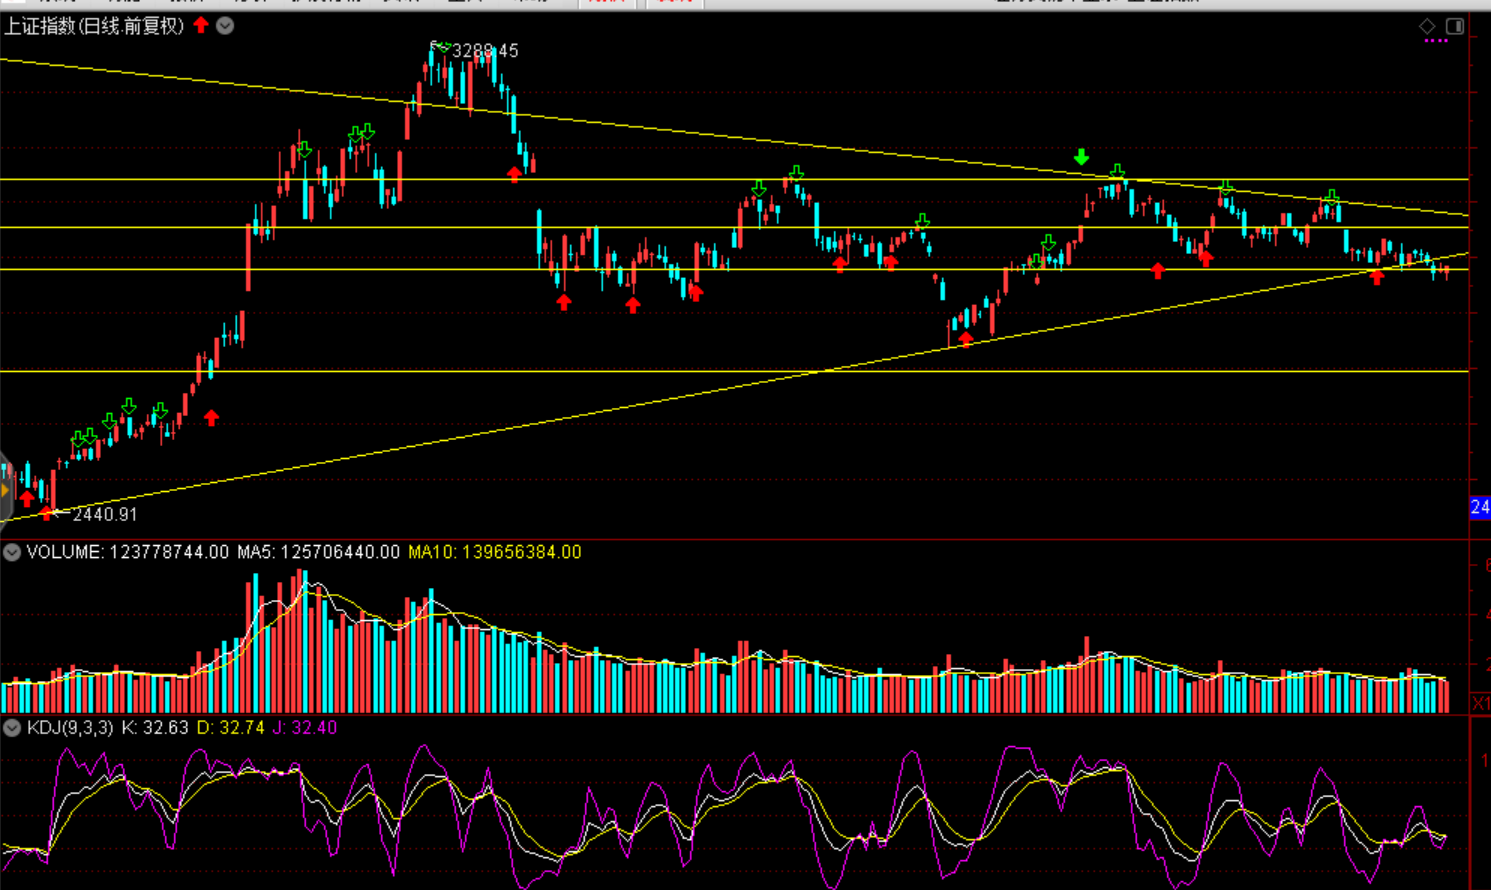This screenshot has height=890, width=1491.
Task: Click the MA10 volume average label
Action: point(495,552)
